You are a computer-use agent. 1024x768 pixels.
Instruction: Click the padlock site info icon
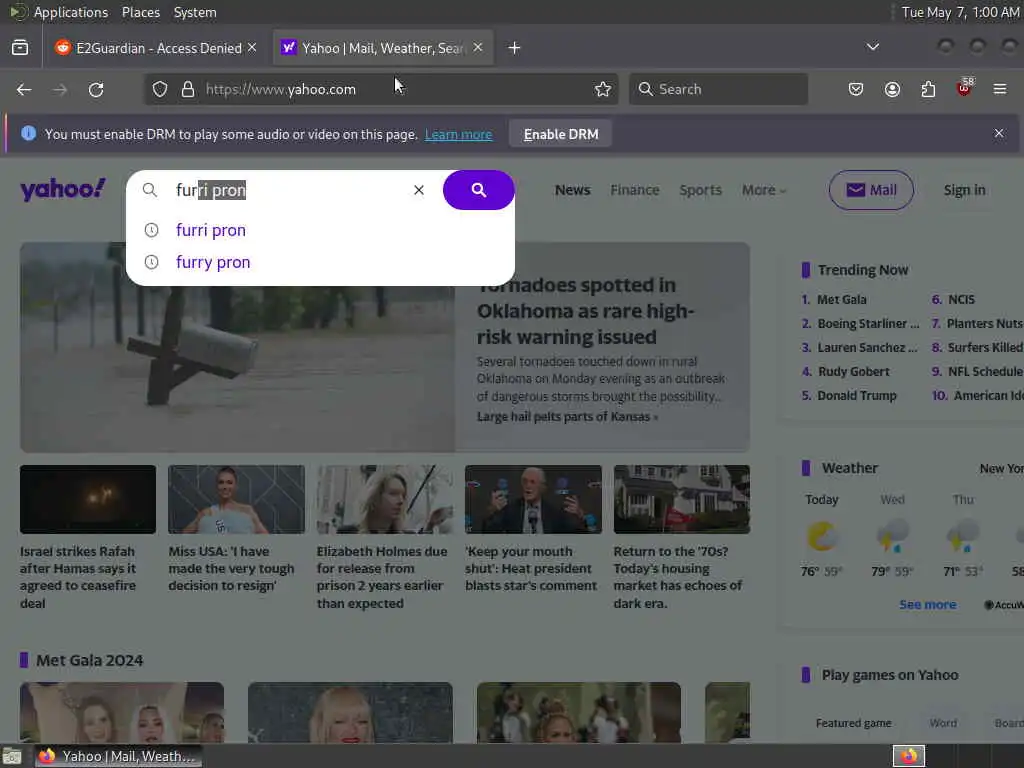click(x=188, y=89)
